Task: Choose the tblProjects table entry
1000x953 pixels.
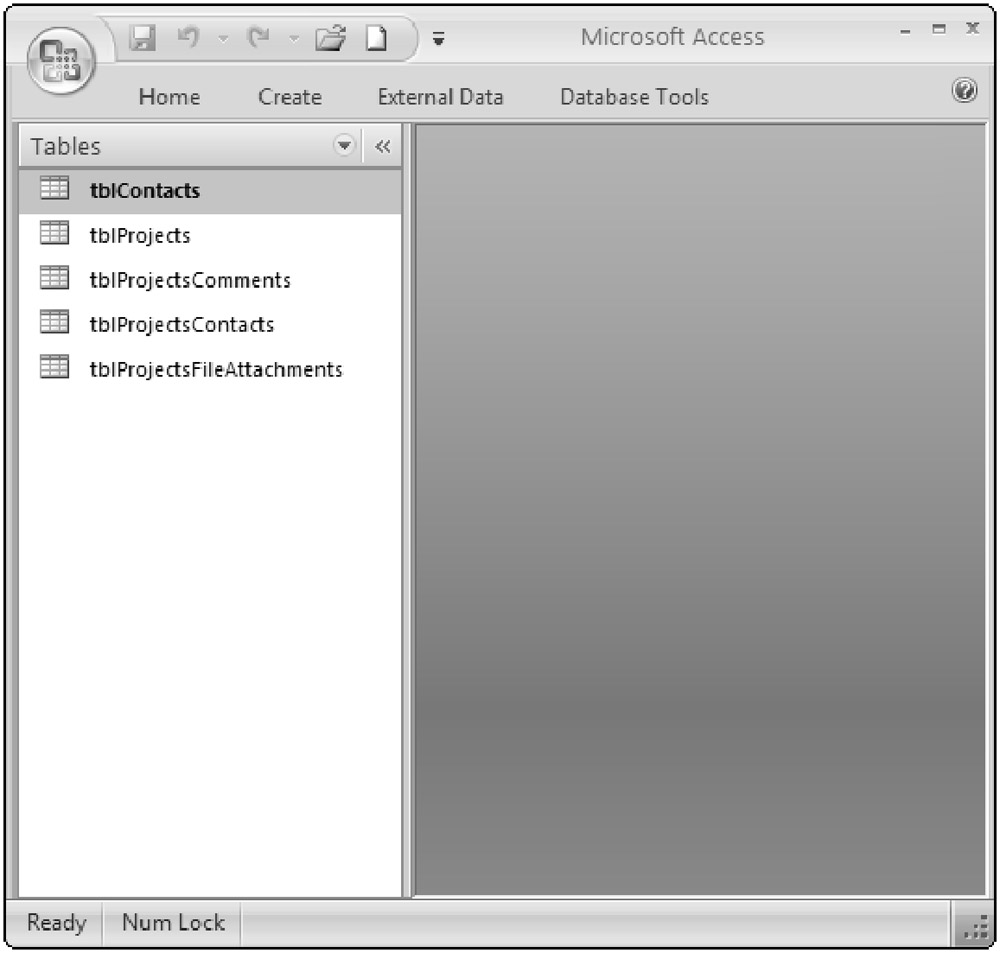Action: (x=139, y=235)
